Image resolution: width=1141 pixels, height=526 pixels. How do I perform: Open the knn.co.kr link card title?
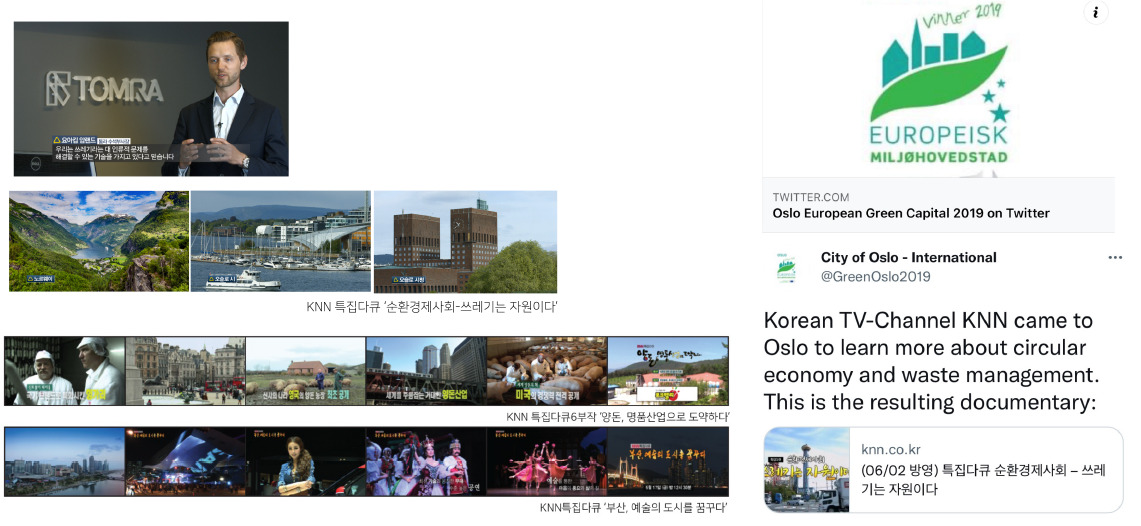point(982,479)
